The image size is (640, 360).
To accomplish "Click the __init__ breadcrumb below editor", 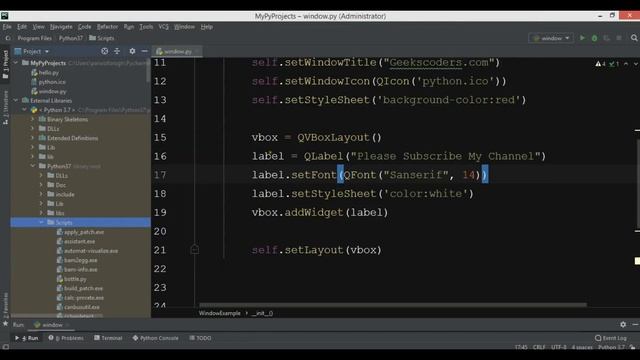I will (262, 313).
